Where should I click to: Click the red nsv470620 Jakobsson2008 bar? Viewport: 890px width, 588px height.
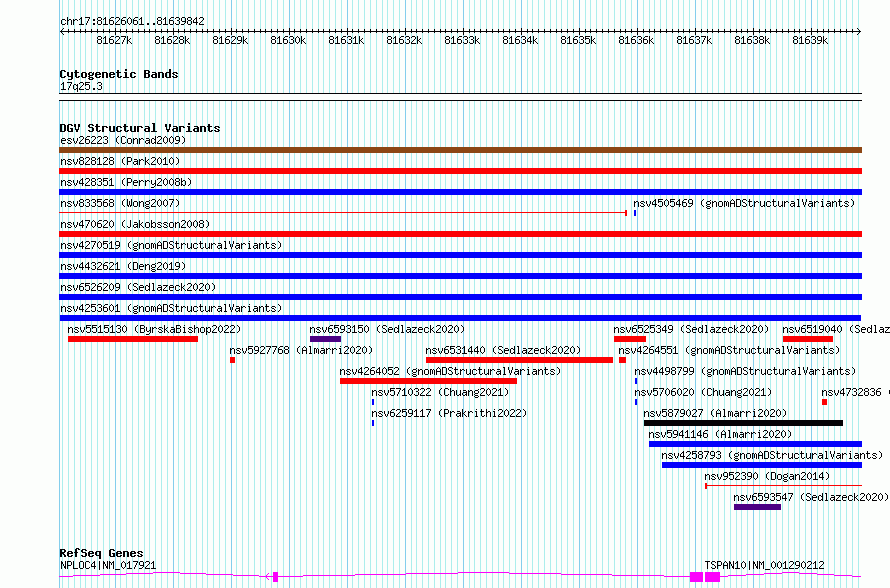[460, 234]
